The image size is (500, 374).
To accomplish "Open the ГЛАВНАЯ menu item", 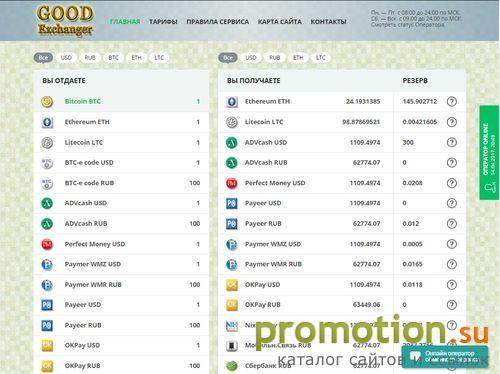I will coord(125,22).
